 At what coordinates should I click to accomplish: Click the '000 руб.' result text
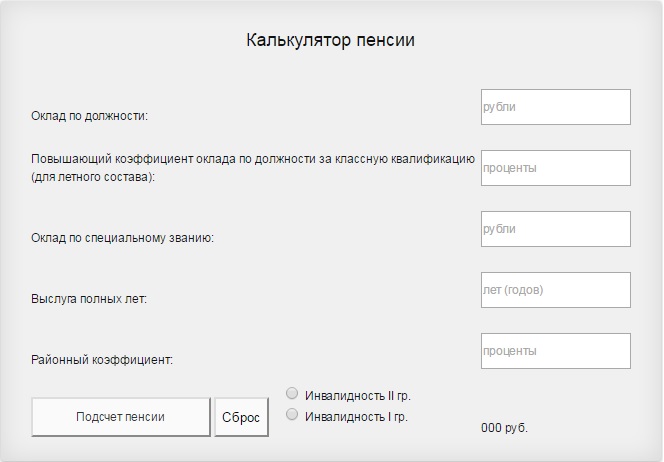point(504,428)
